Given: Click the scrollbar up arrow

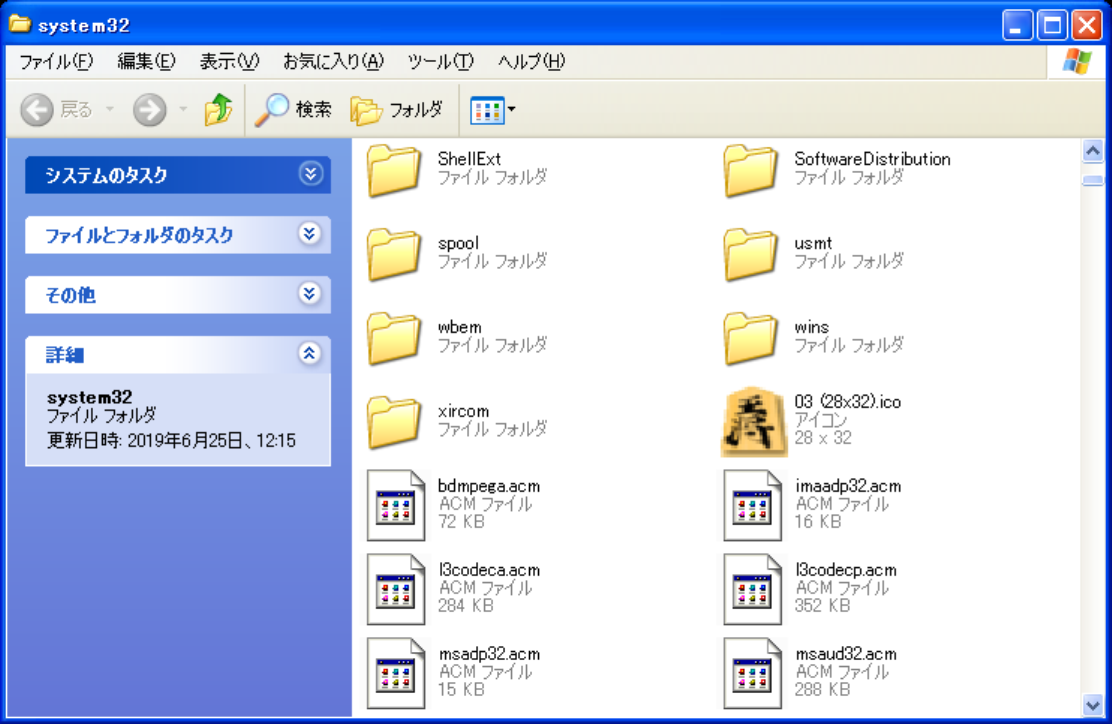Looking at the screenshot, I should 1093,151.
